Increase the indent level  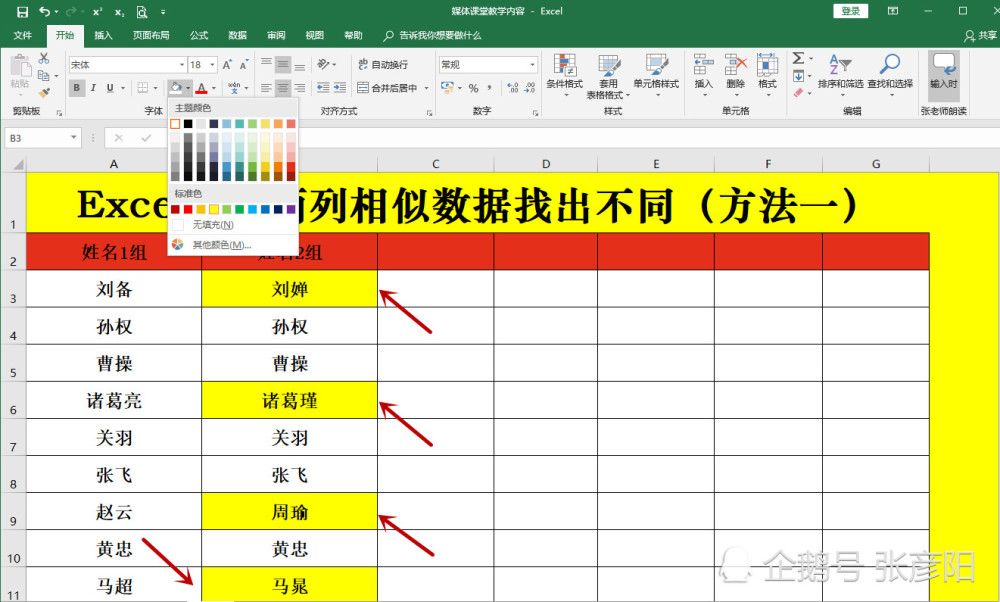(x=340, y=87)
